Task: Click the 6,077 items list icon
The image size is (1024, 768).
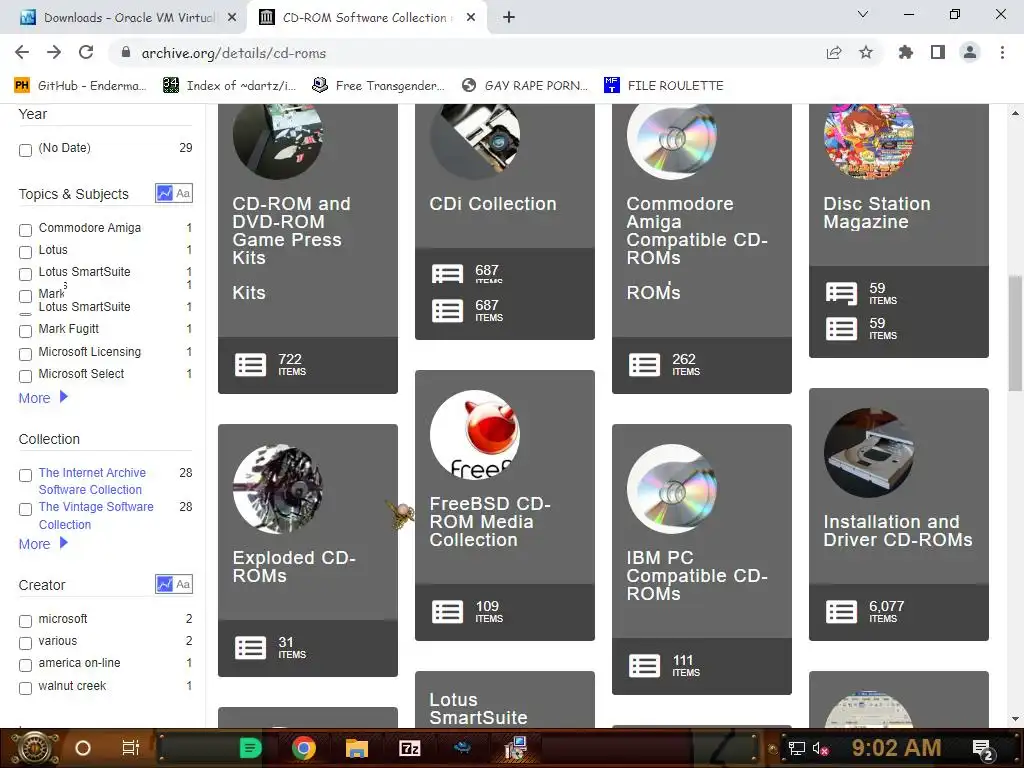Action: coord(841,612)
